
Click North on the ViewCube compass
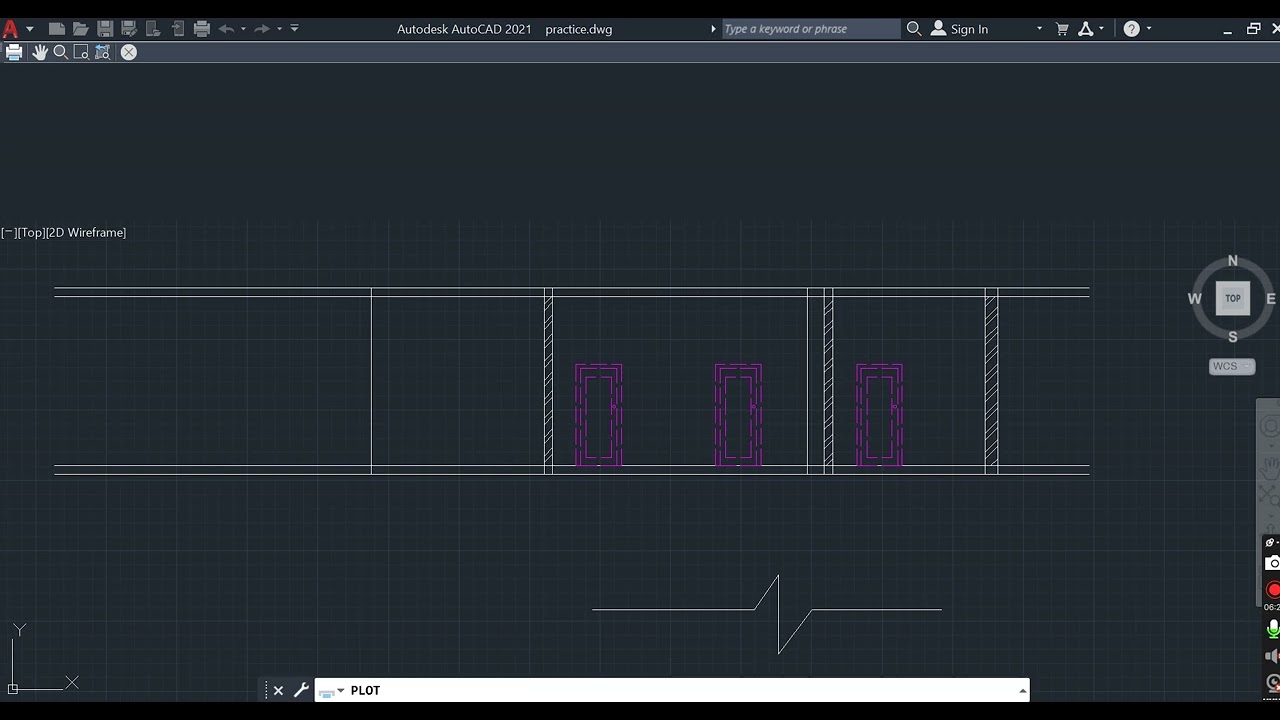1233,261
